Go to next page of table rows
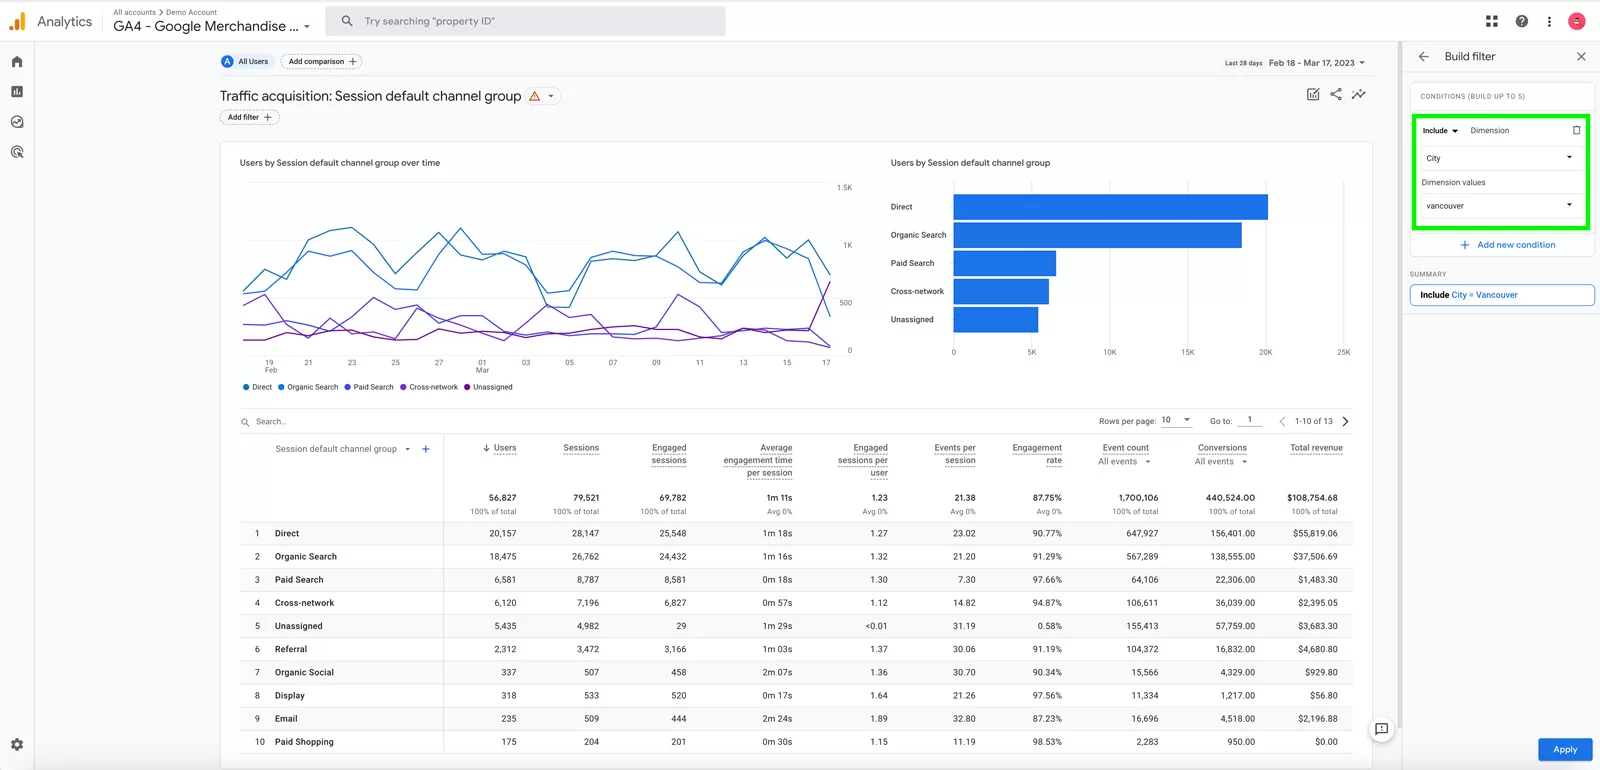The height and width of the screenshot is (770, 1600). point(1346,421)
